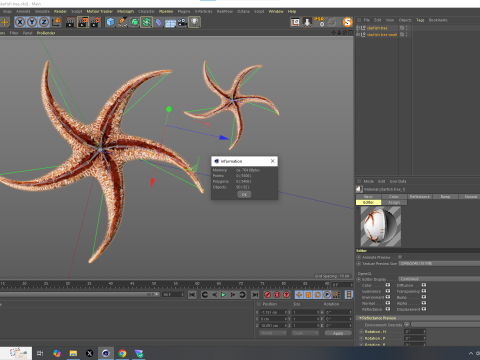Click the orange S plugin icon
Screen dimensions: 480x360
pyautogui.click(x=347, y=22)
